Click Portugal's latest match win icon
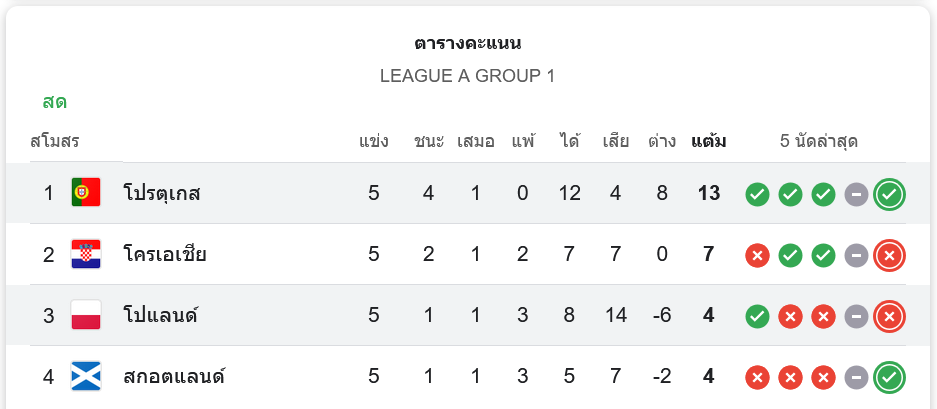 [x=889, y=194]
